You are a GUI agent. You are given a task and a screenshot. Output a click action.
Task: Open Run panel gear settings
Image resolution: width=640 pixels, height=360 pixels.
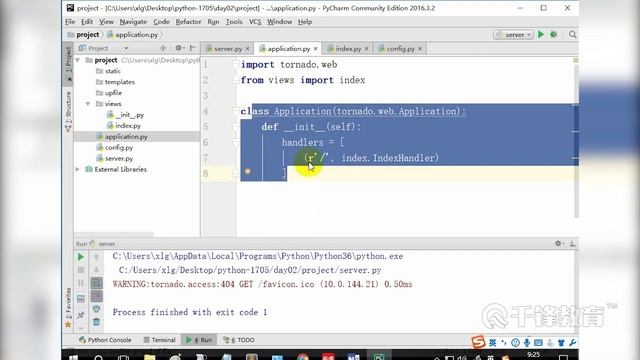coord(559,243)
